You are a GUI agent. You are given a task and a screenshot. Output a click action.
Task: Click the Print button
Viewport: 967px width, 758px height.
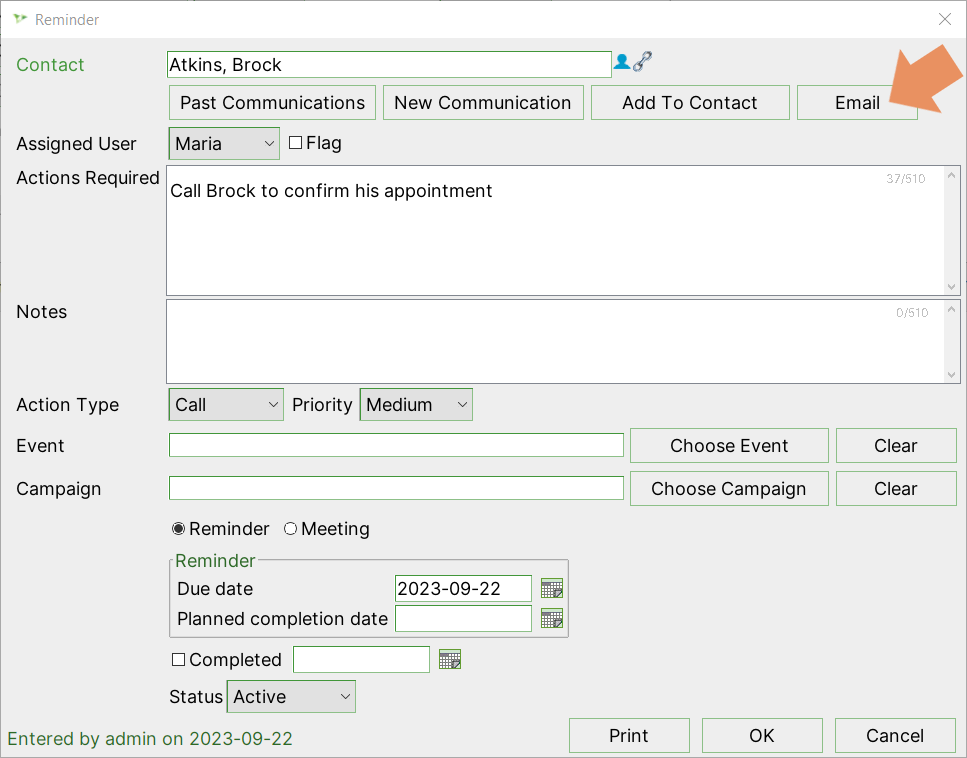[629, 735]
